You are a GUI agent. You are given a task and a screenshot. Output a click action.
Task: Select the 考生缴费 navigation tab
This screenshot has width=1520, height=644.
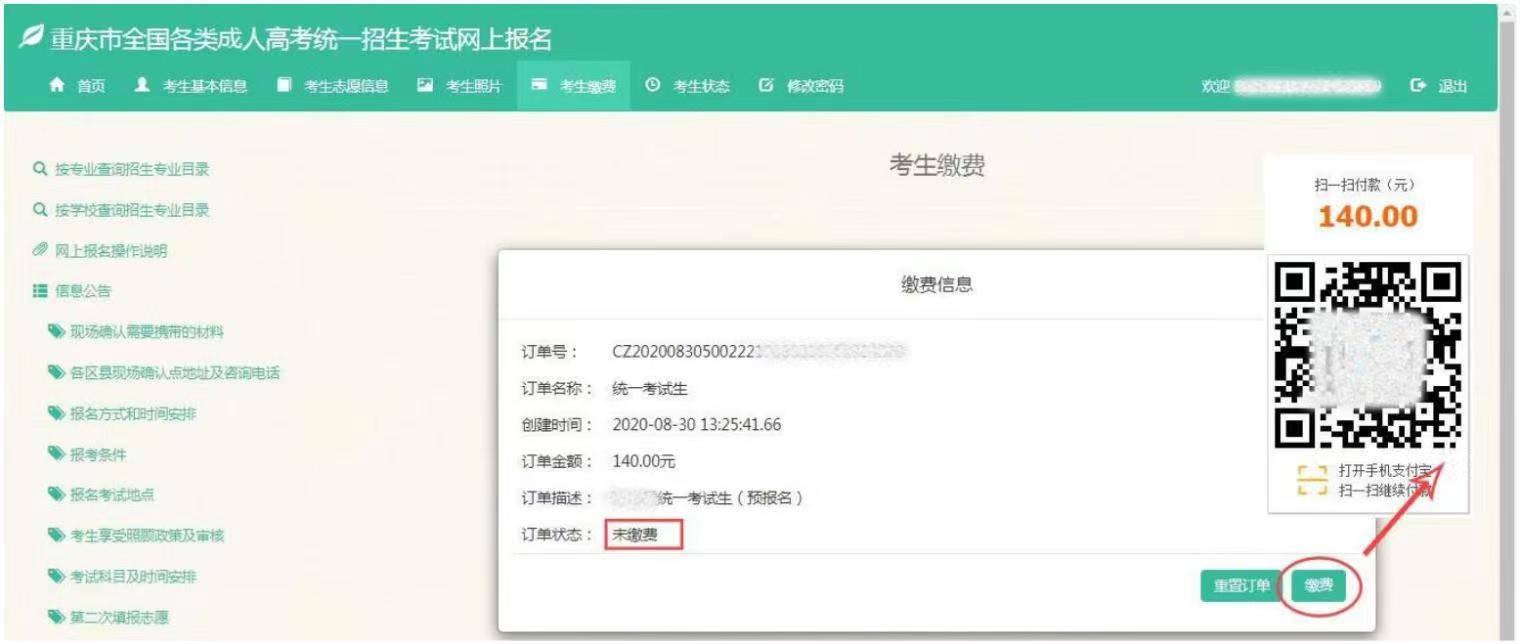pyautogui.click(x=574, y=86)
